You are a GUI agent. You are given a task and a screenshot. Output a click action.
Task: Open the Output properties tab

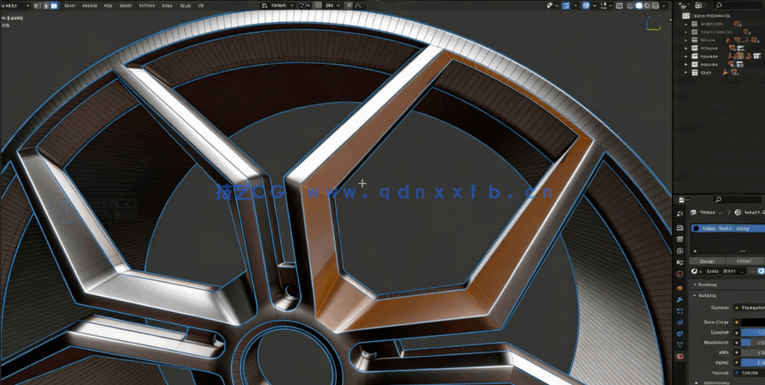click(680, 239)
